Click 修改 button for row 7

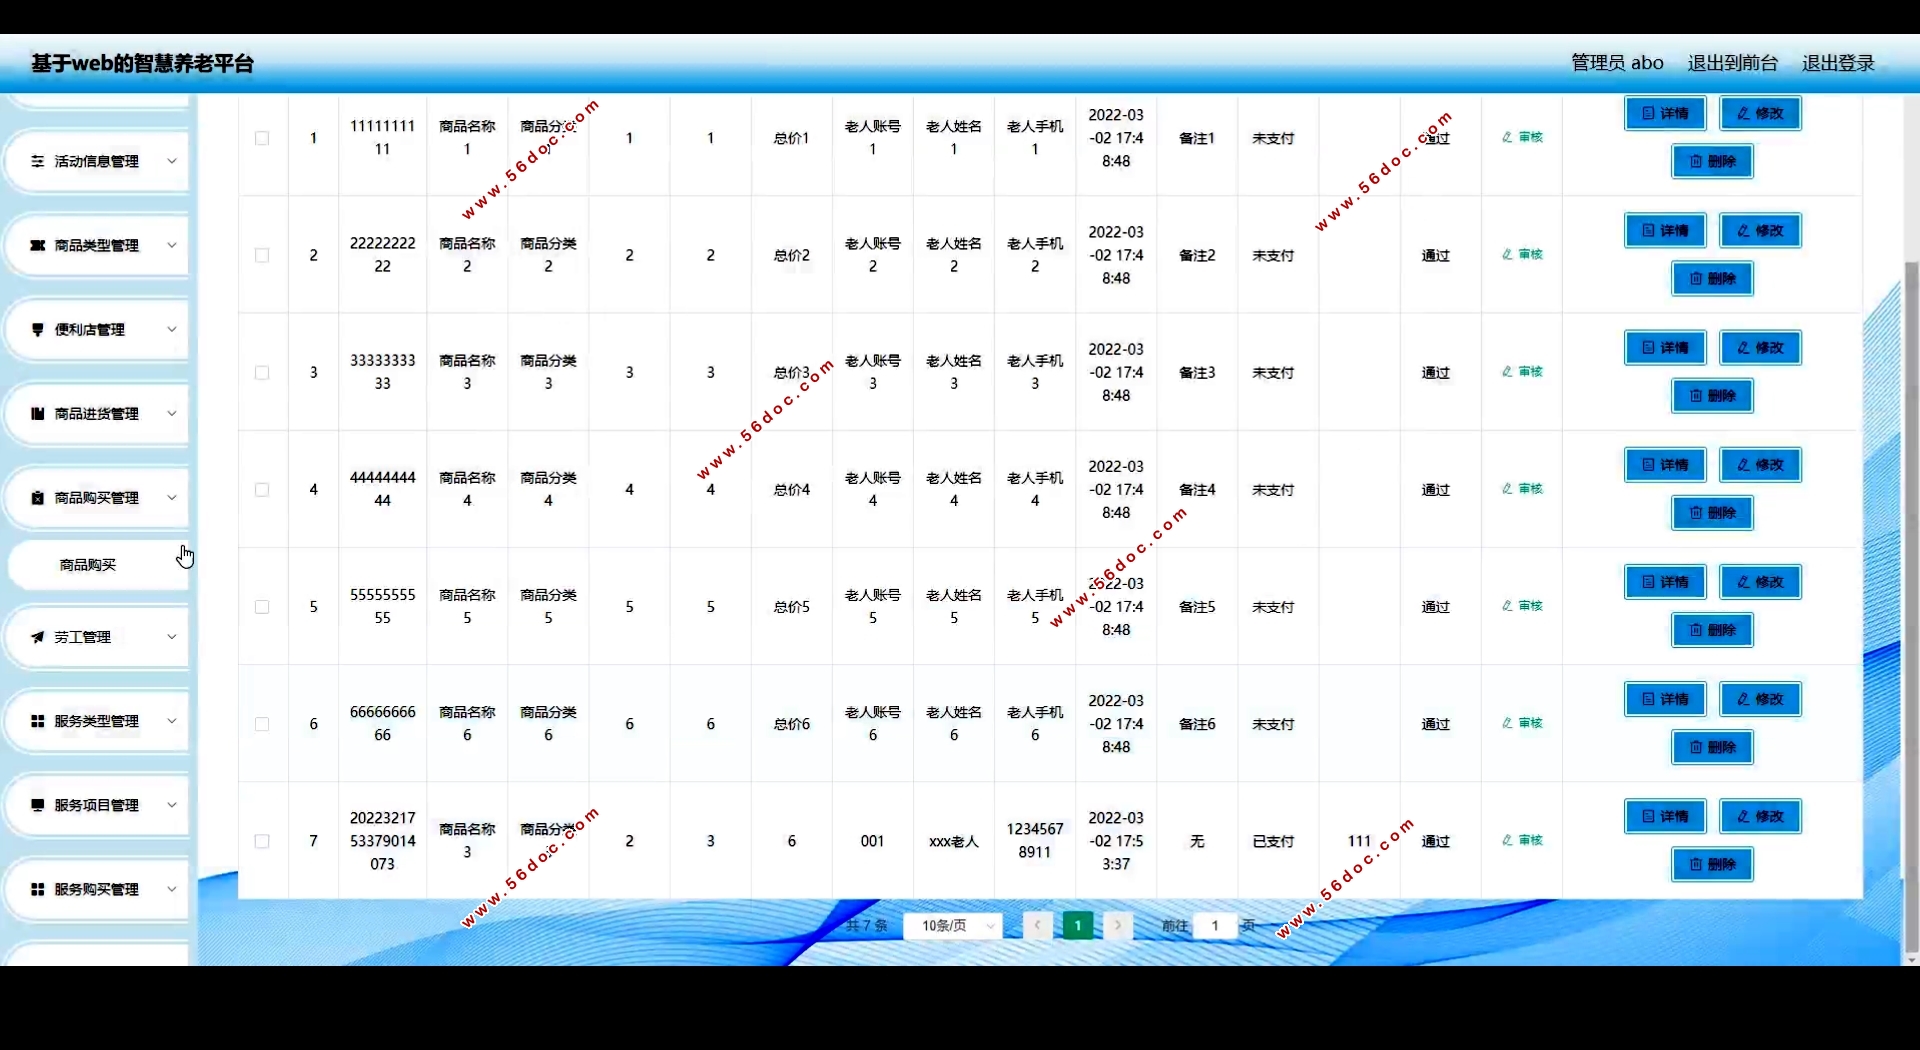click(x=1761, y=816)
